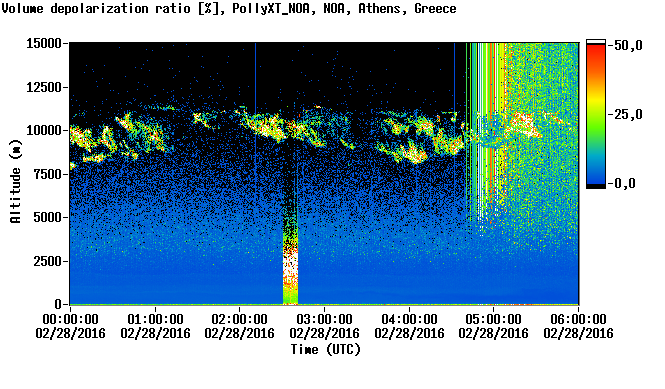The image size is (665, 389).
Task: Click the 15000 altitude axis label
Action: coord(44,43)
